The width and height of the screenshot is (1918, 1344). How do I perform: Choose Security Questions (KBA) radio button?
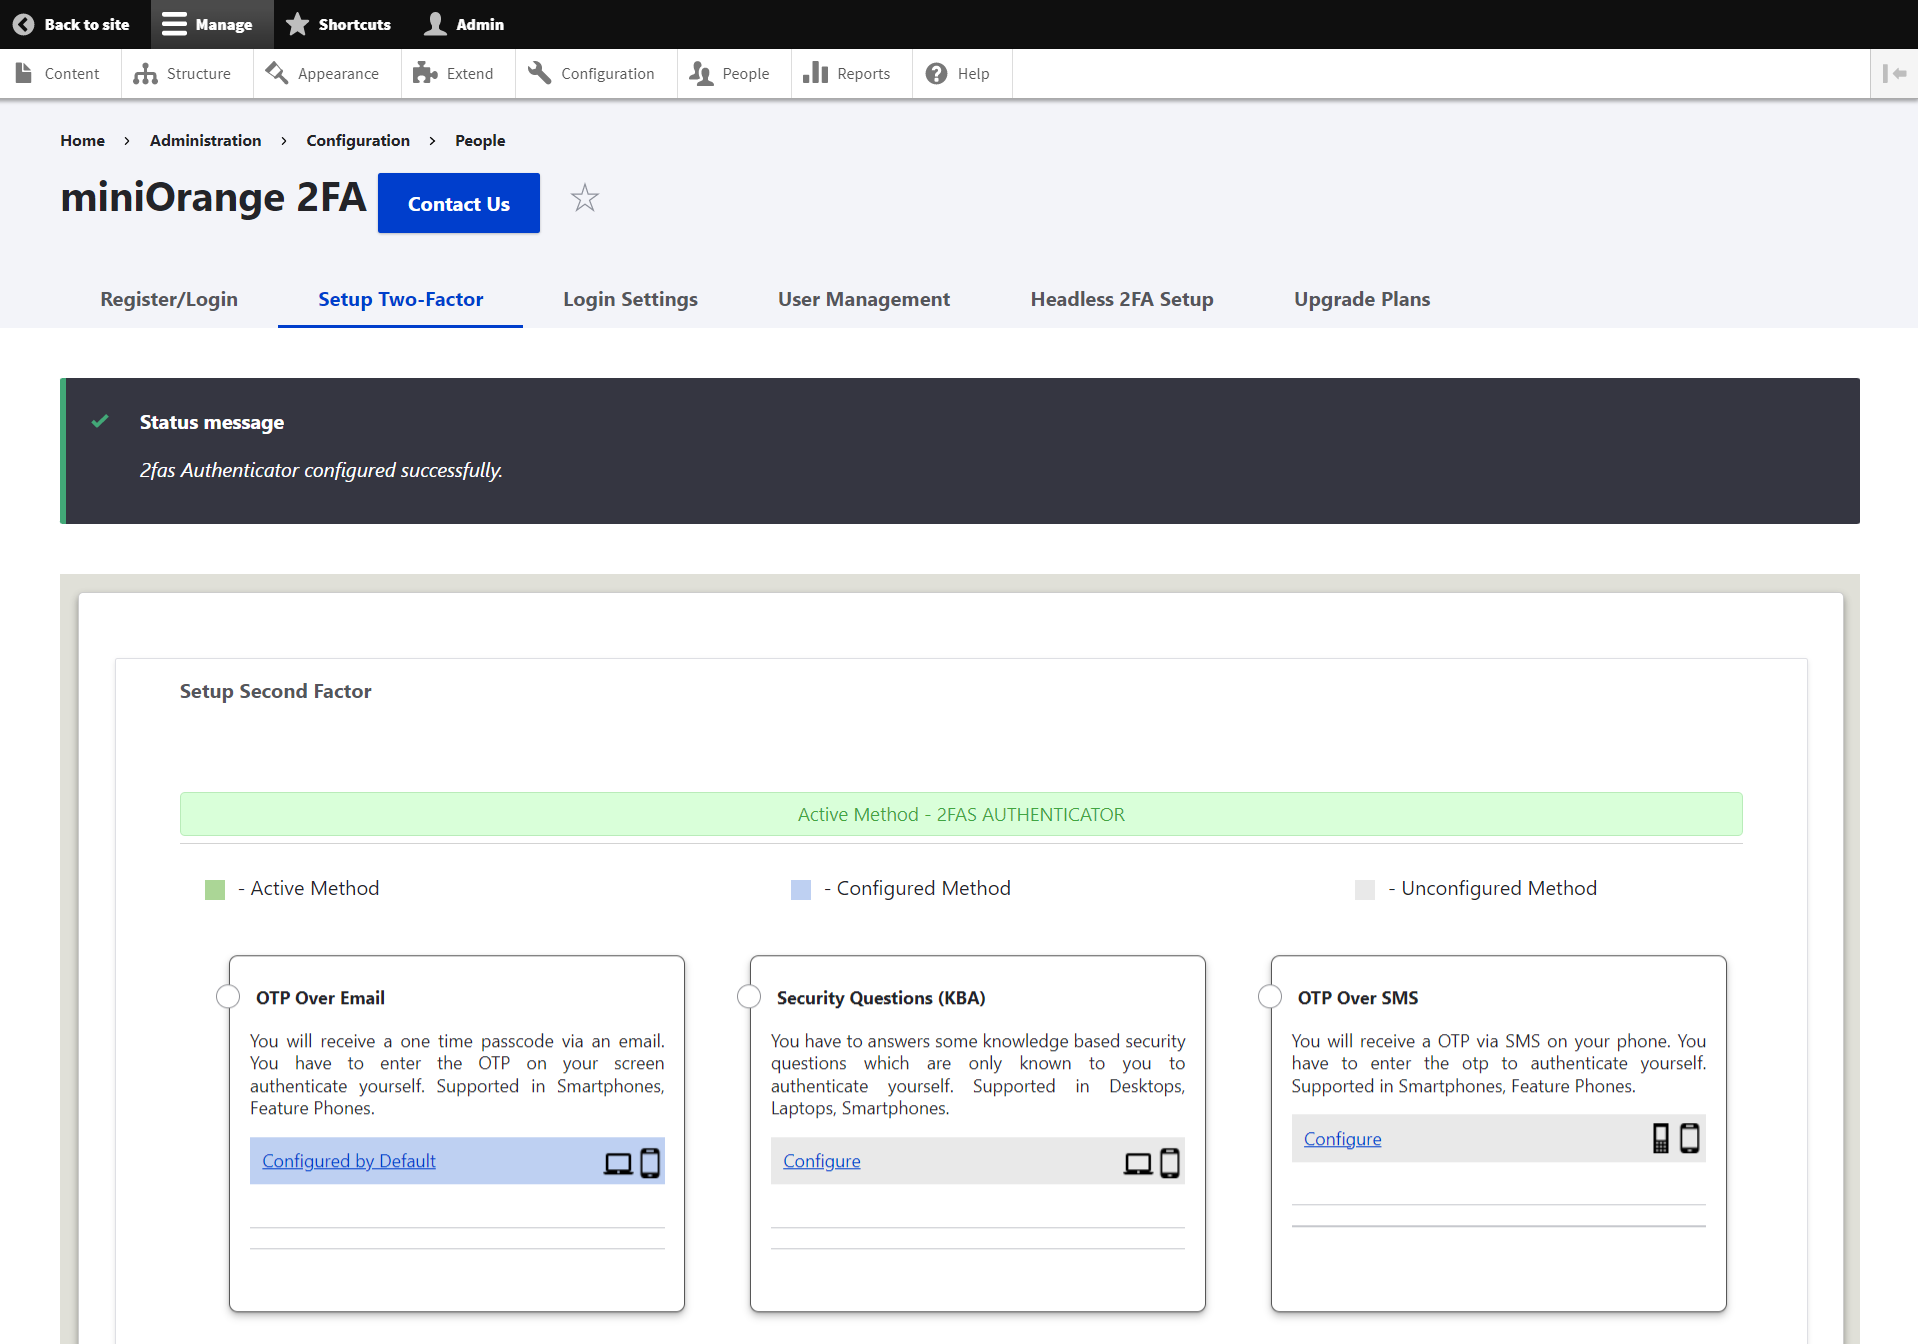click(x=748, y=996)
